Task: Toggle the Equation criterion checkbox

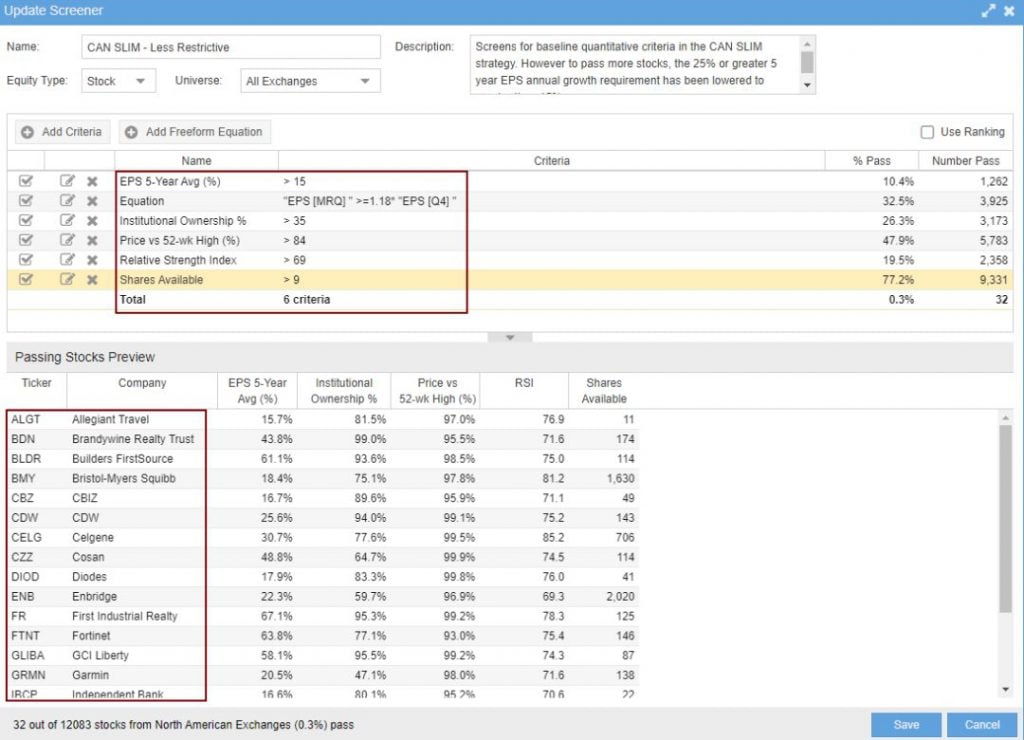Action: pos(25,201)
